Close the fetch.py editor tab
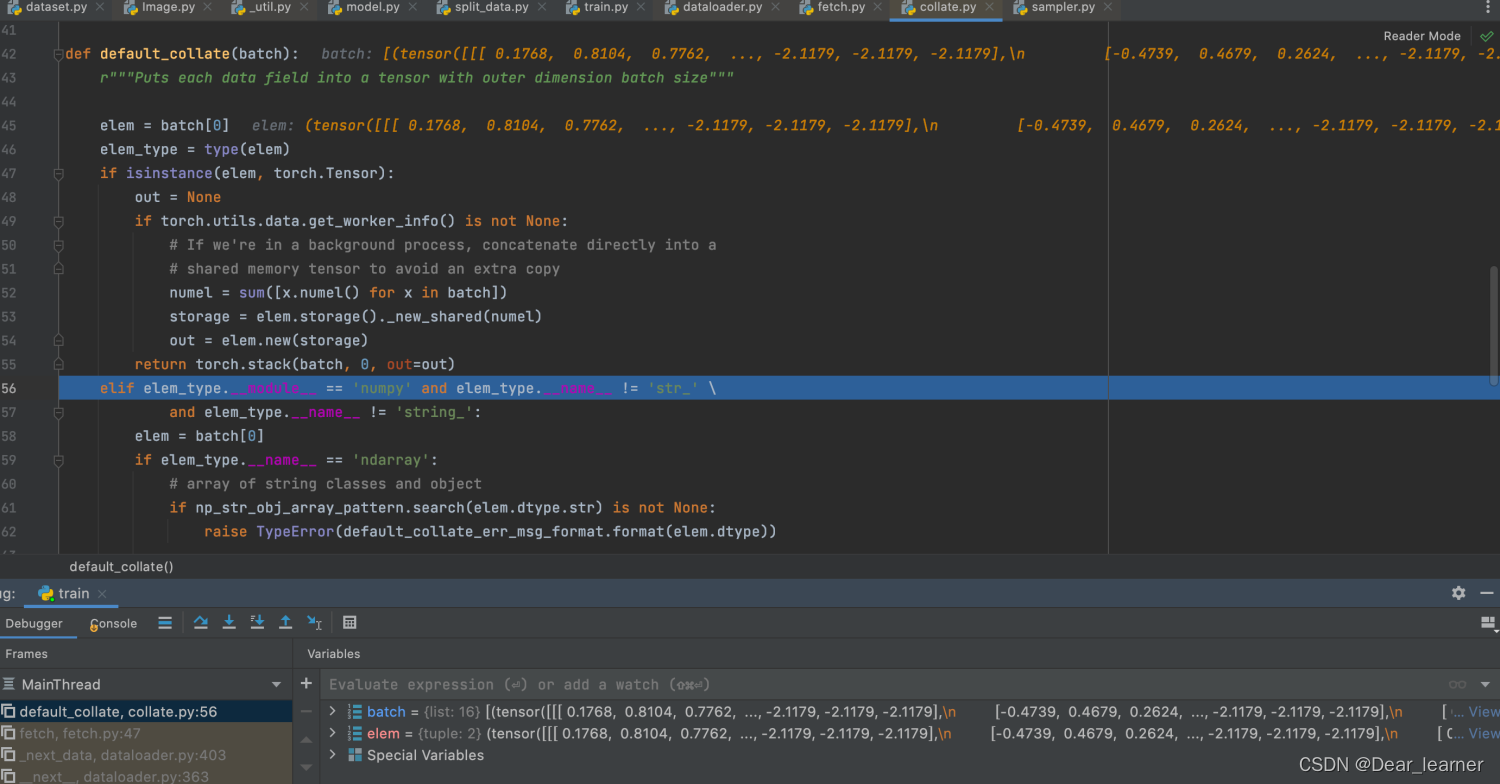Image resolution: width=1500 pixels, height=784 pixels. pos(878,7)
